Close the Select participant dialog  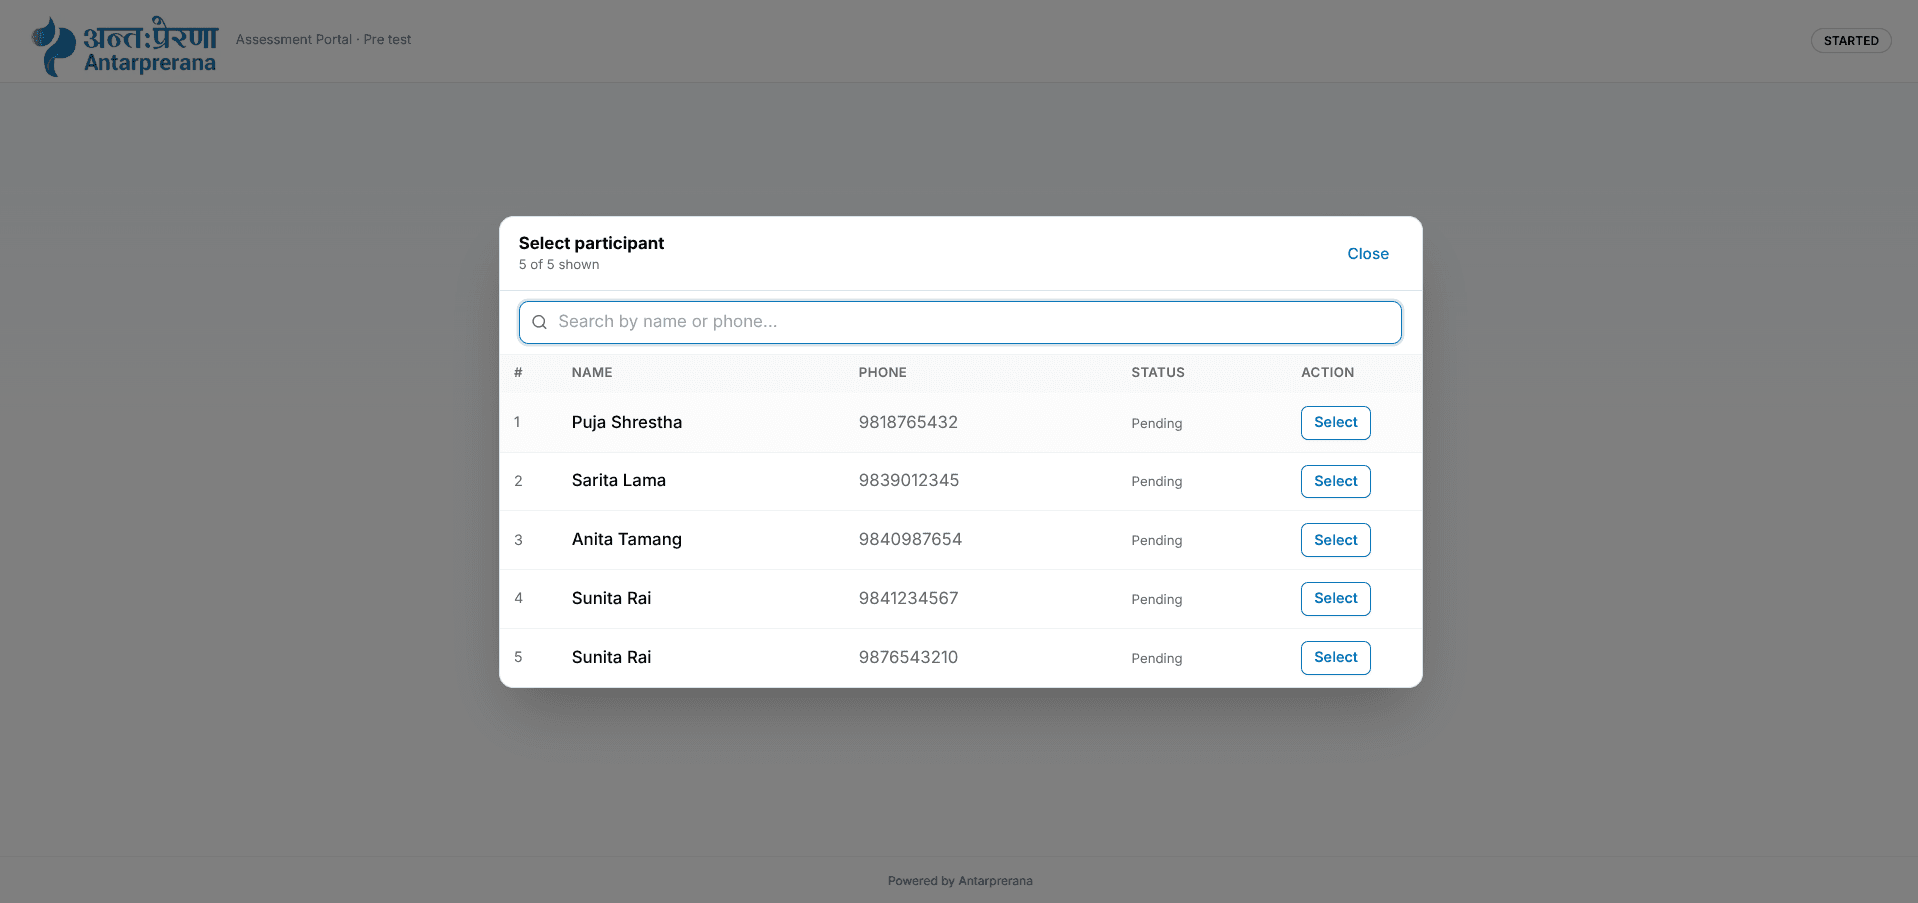coord(1368,254)
